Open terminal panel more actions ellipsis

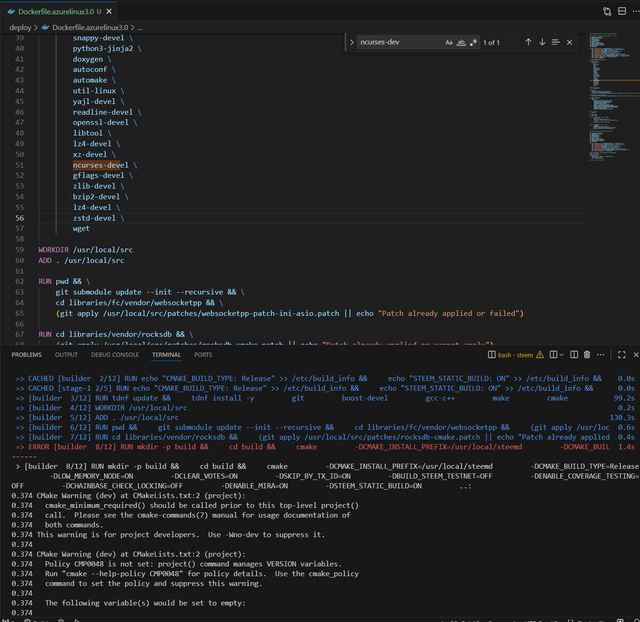[600, 355]
